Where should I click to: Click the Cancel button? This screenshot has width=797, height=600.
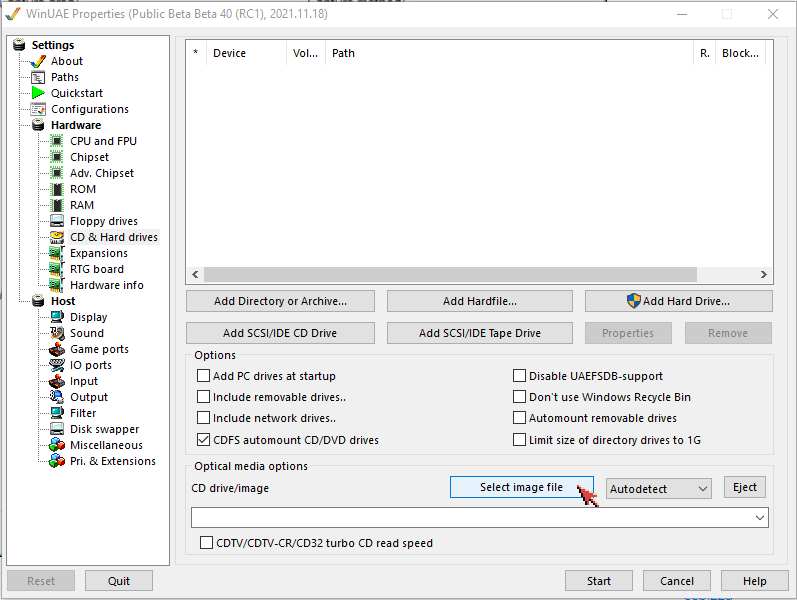(x=677, y=581)
